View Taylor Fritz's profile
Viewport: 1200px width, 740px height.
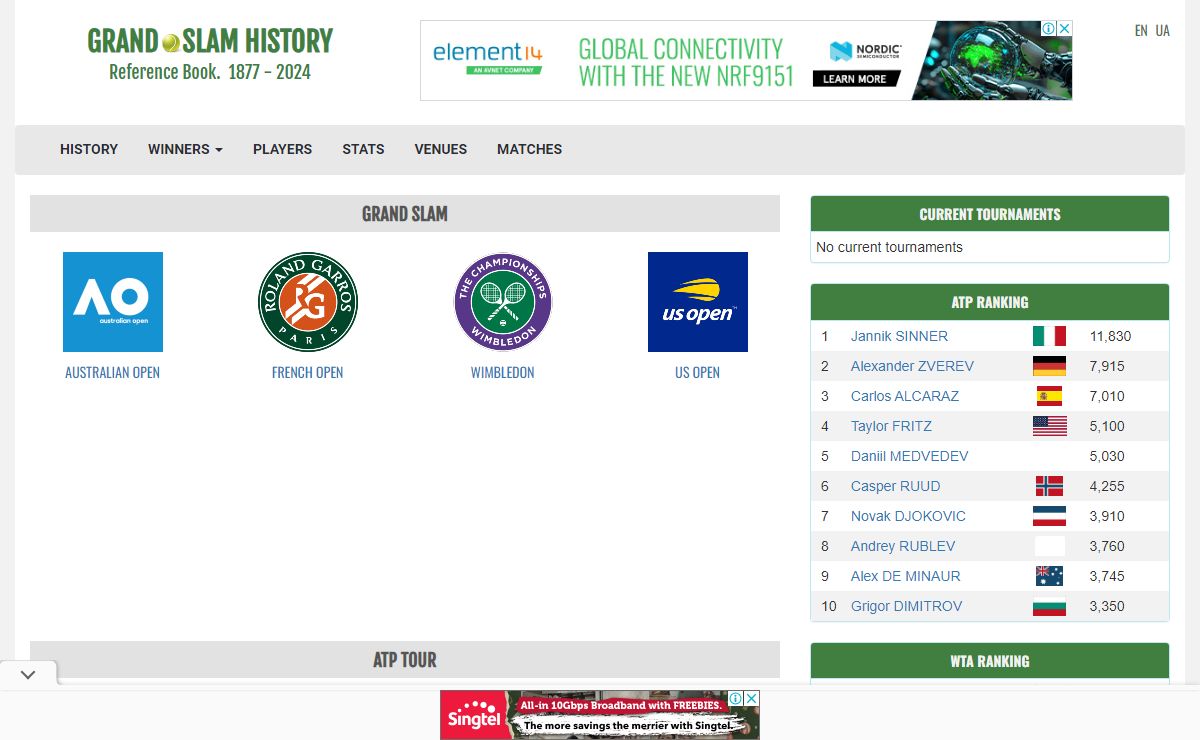(891, 426)
